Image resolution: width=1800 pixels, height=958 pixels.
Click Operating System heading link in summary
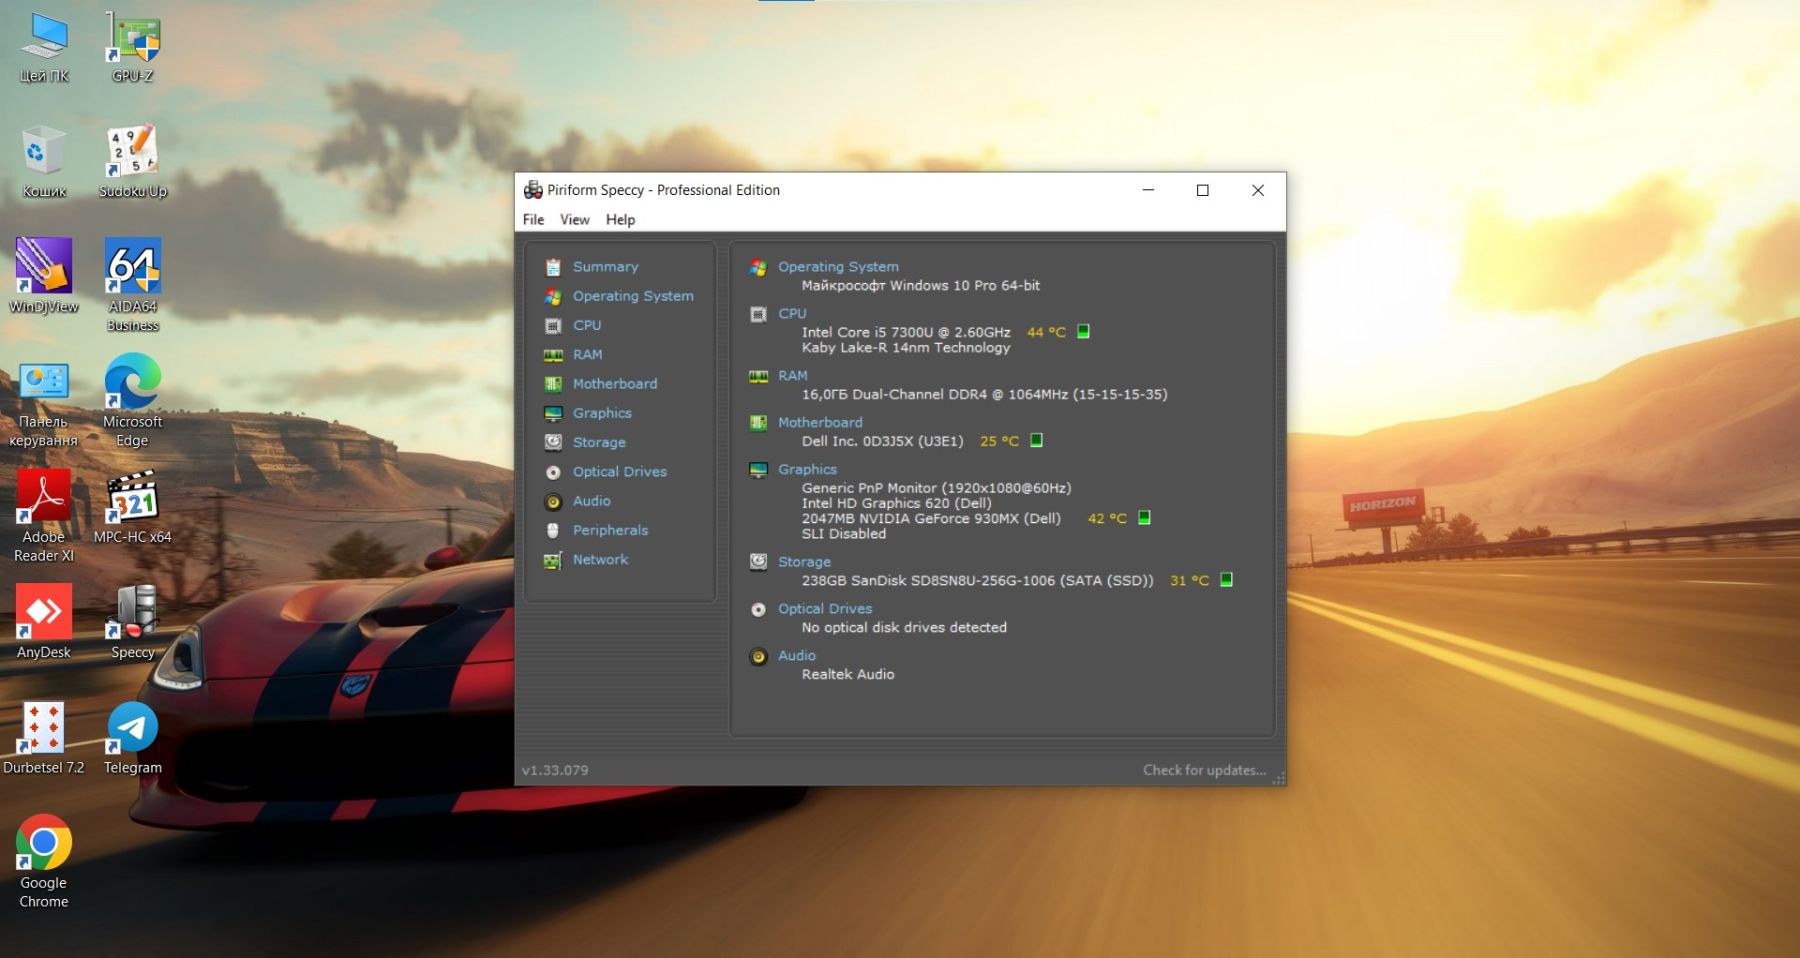click(838, 267)
